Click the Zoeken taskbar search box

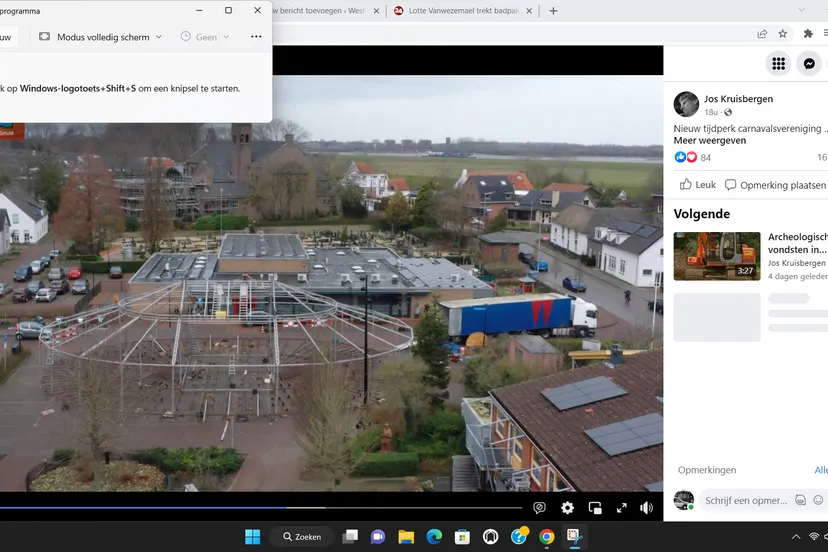pos(302,537)
